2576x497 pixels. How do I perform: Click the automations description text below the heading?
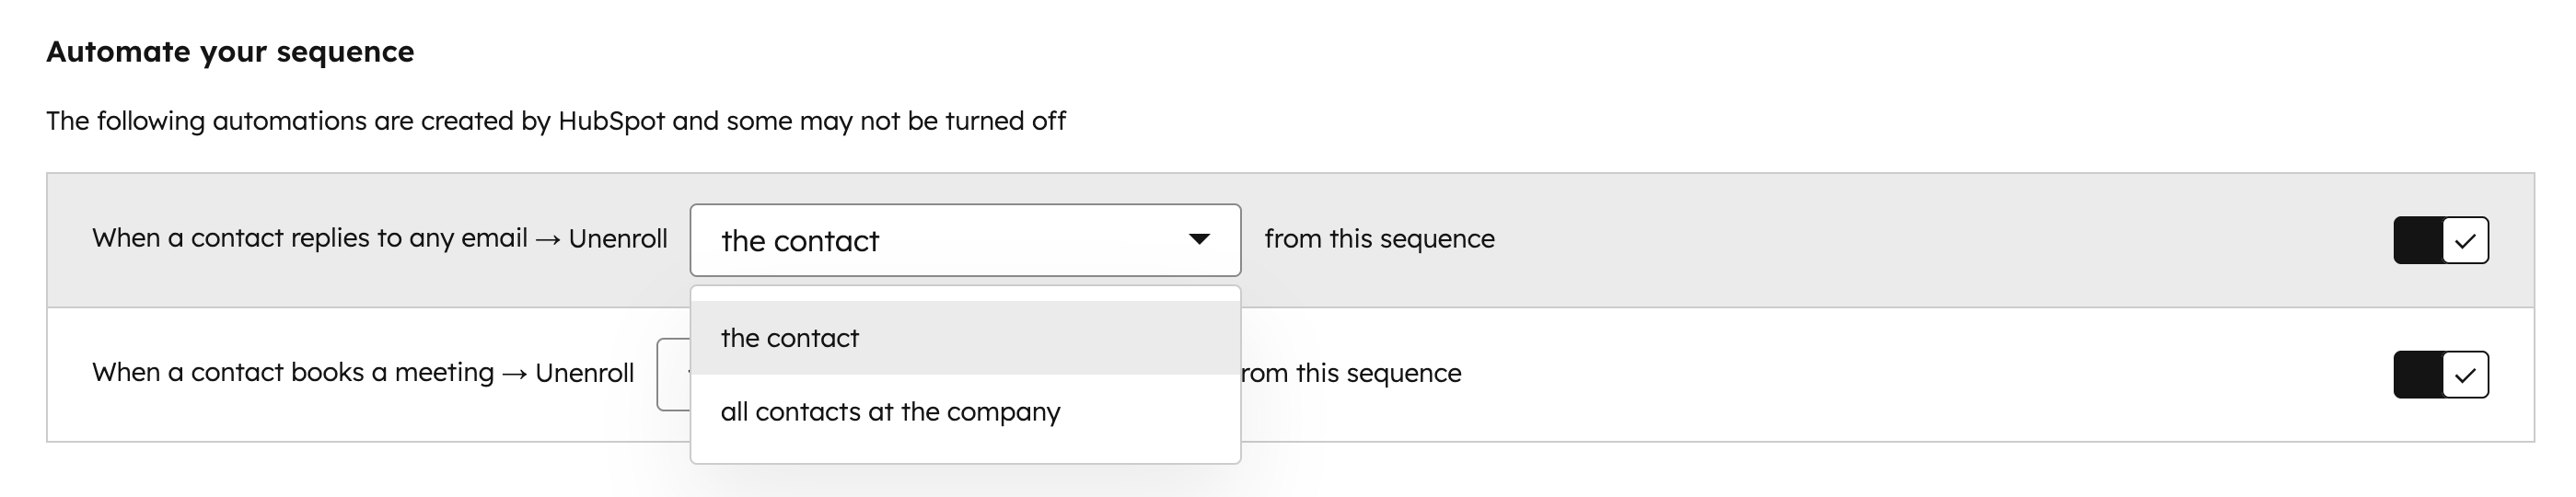[400, 121]
